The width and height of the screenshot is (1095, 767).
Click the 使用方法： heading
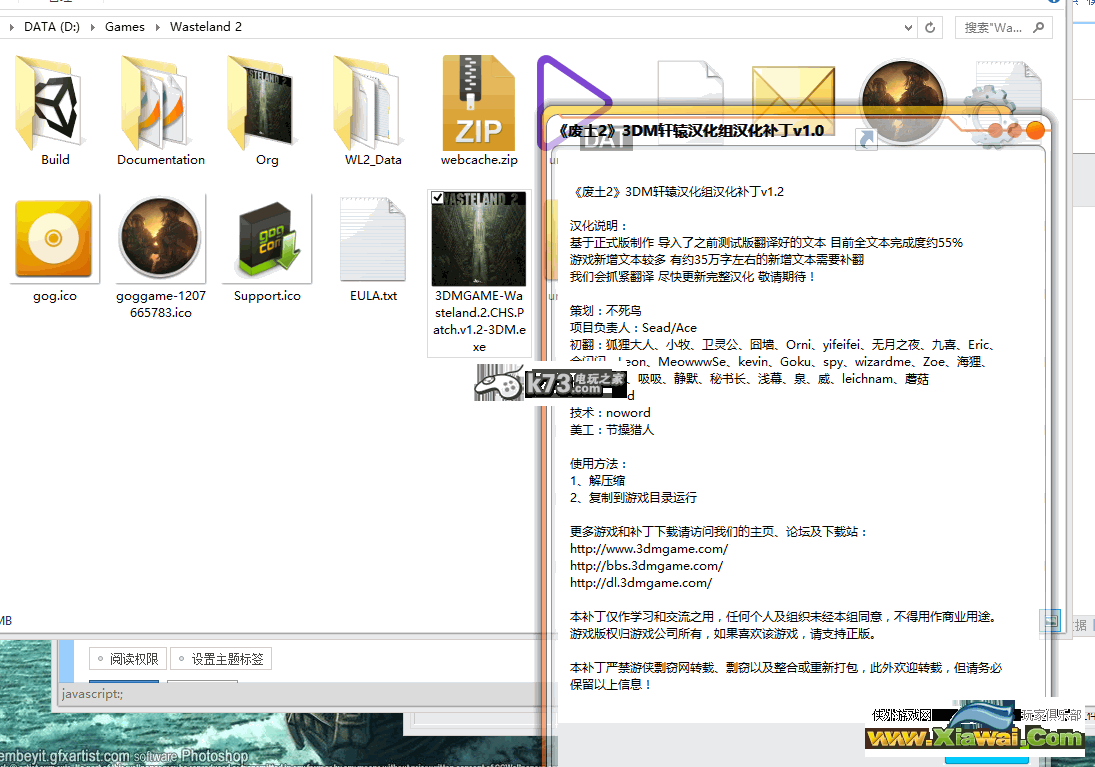(599, 464)
